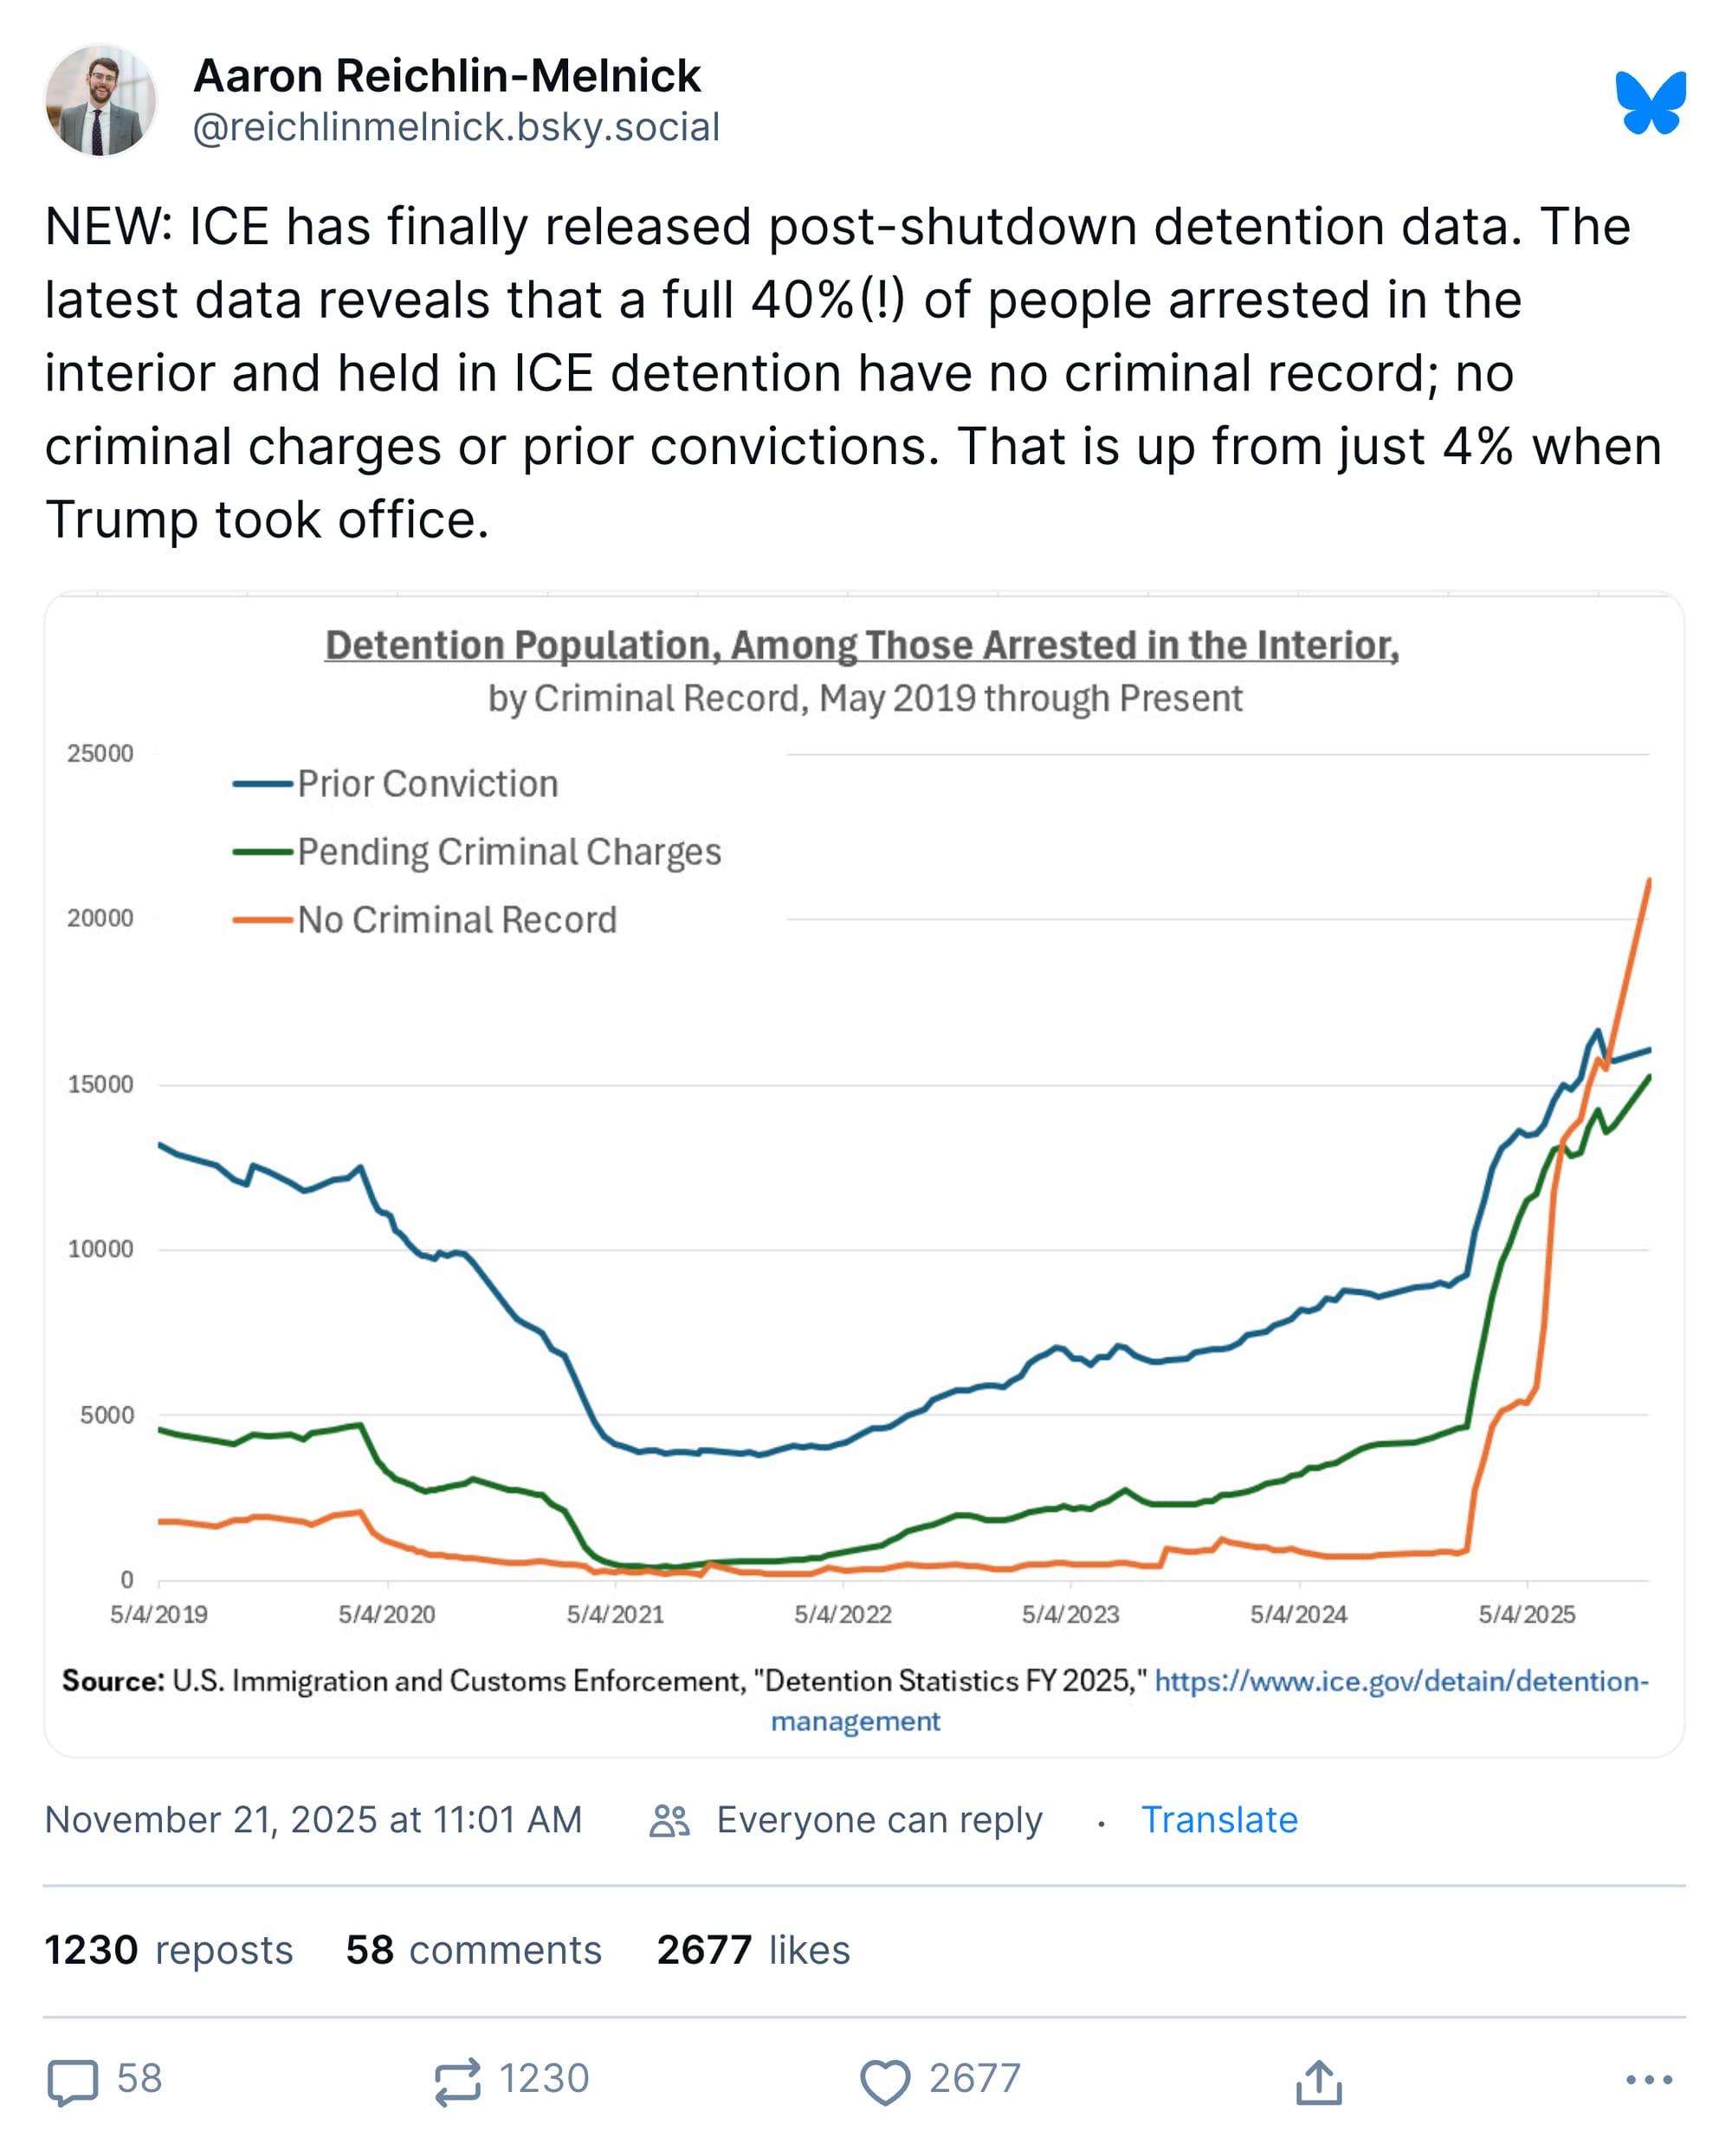Viewport: 1732px width, 2156px height.
Task: Click the Aaron Reichlin-Melnick display name
Action: [447, 76]
